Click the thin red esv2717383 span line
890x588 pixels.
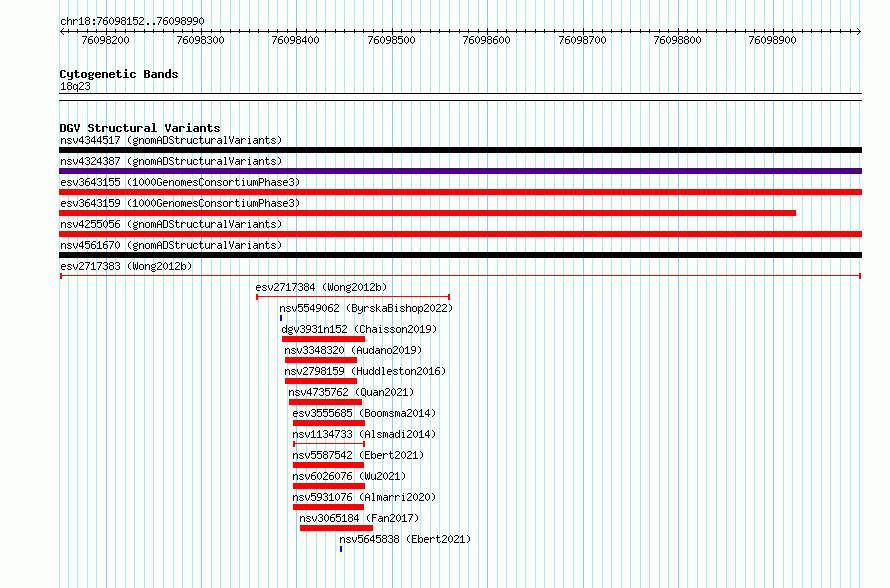coord(460,276)
